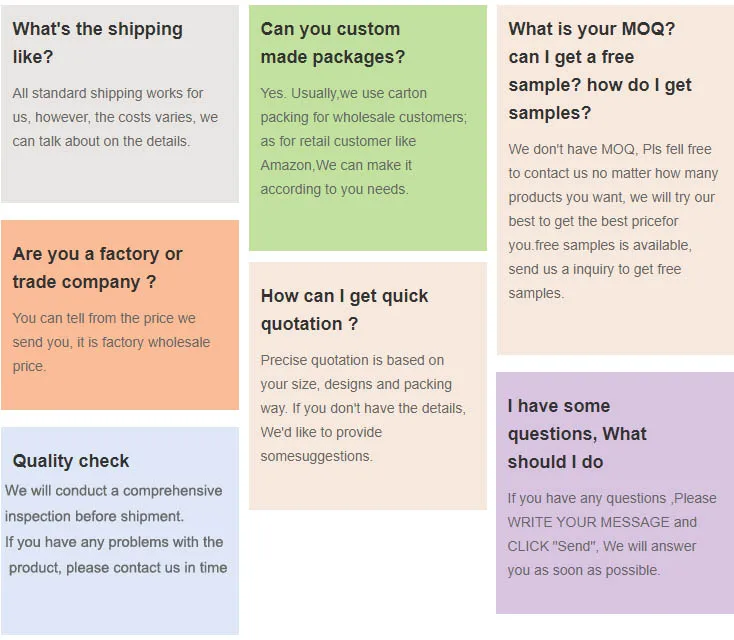Click the "Quality check" heading

pos(71,461)
